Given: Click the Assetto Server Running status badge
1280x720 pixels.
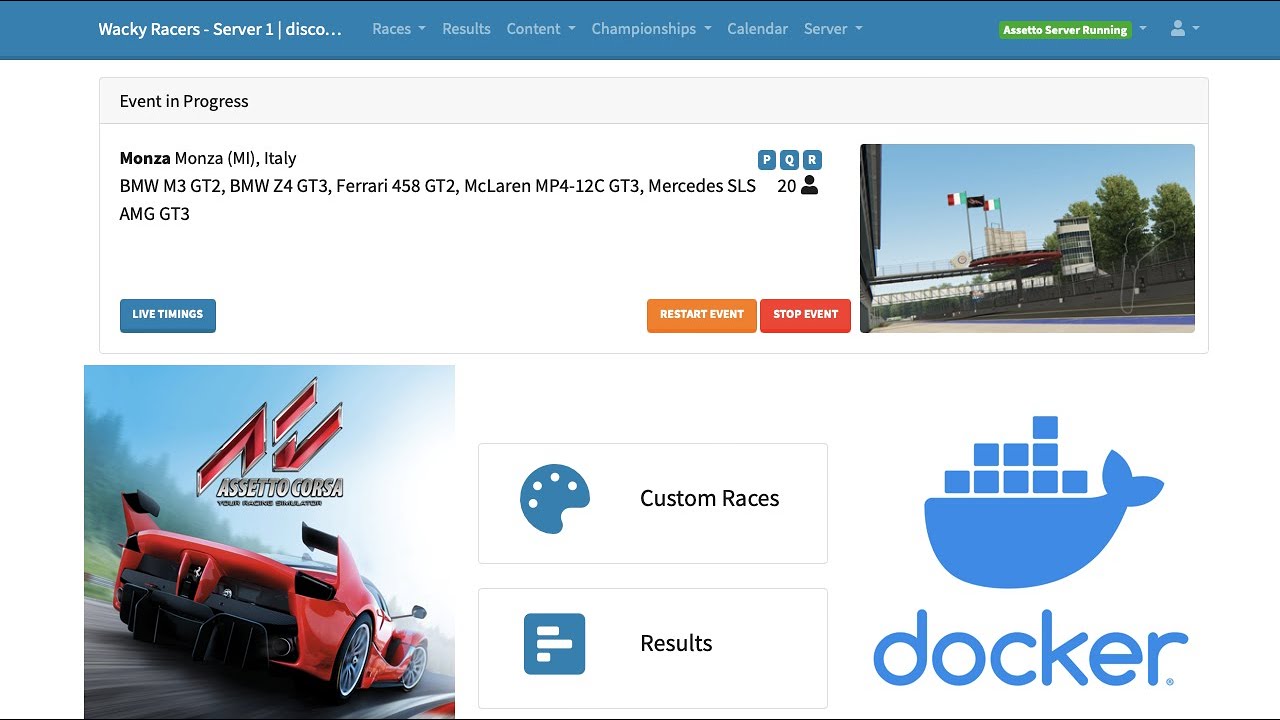Looking at the screenshot, I should (x=1065, y=30).
